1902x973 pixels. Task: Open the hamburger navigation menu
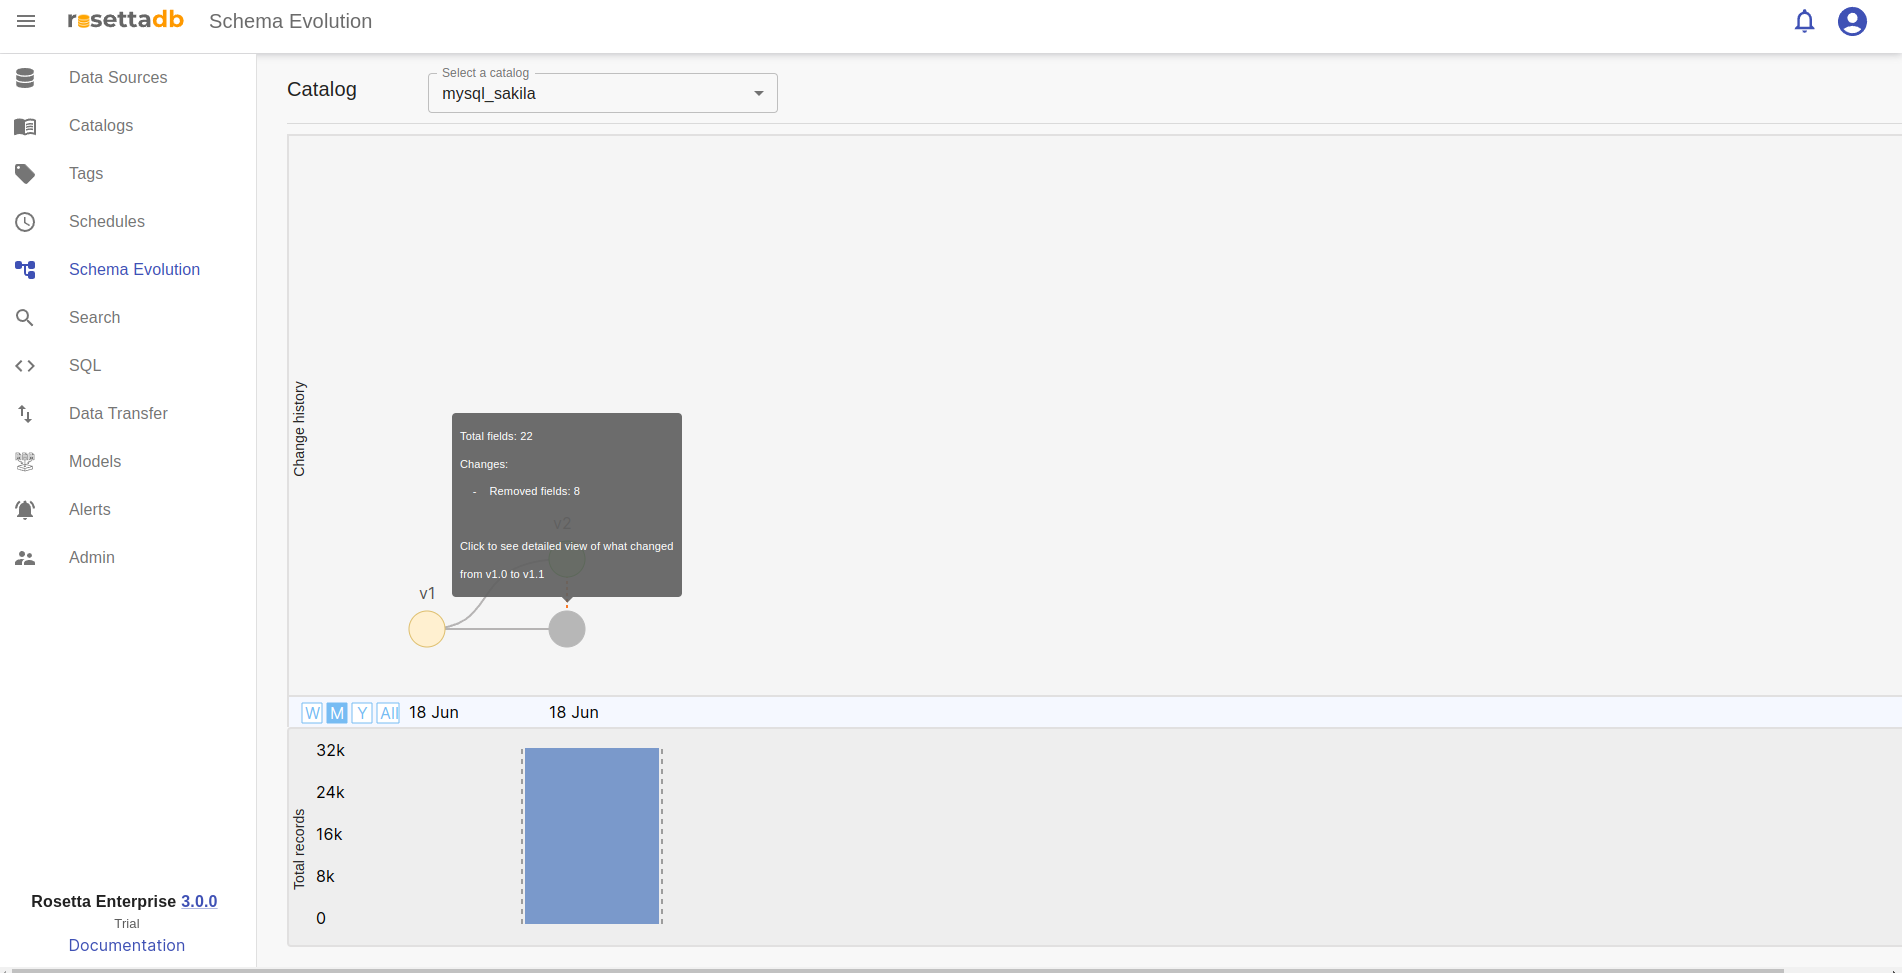point(26,21)
